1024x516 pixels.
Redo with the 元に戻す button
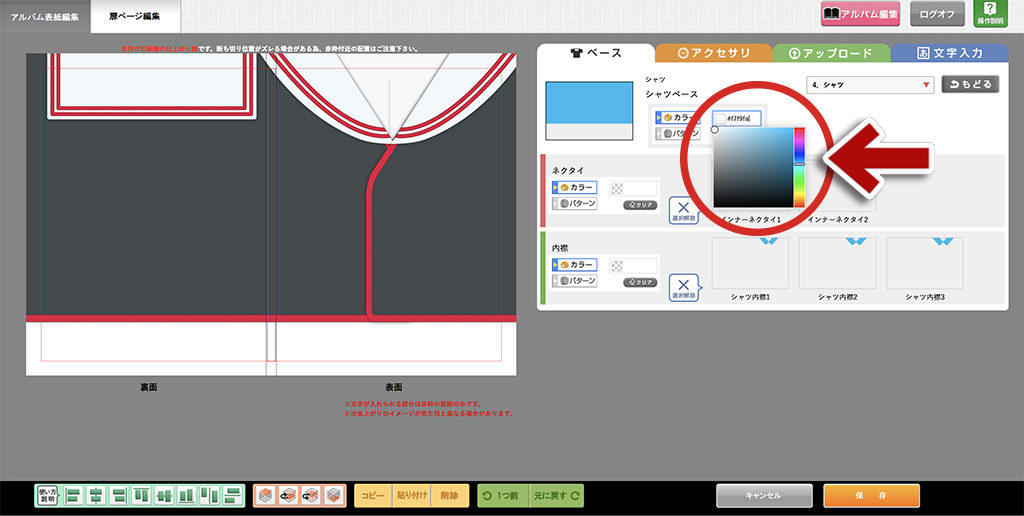pos(556,496)
